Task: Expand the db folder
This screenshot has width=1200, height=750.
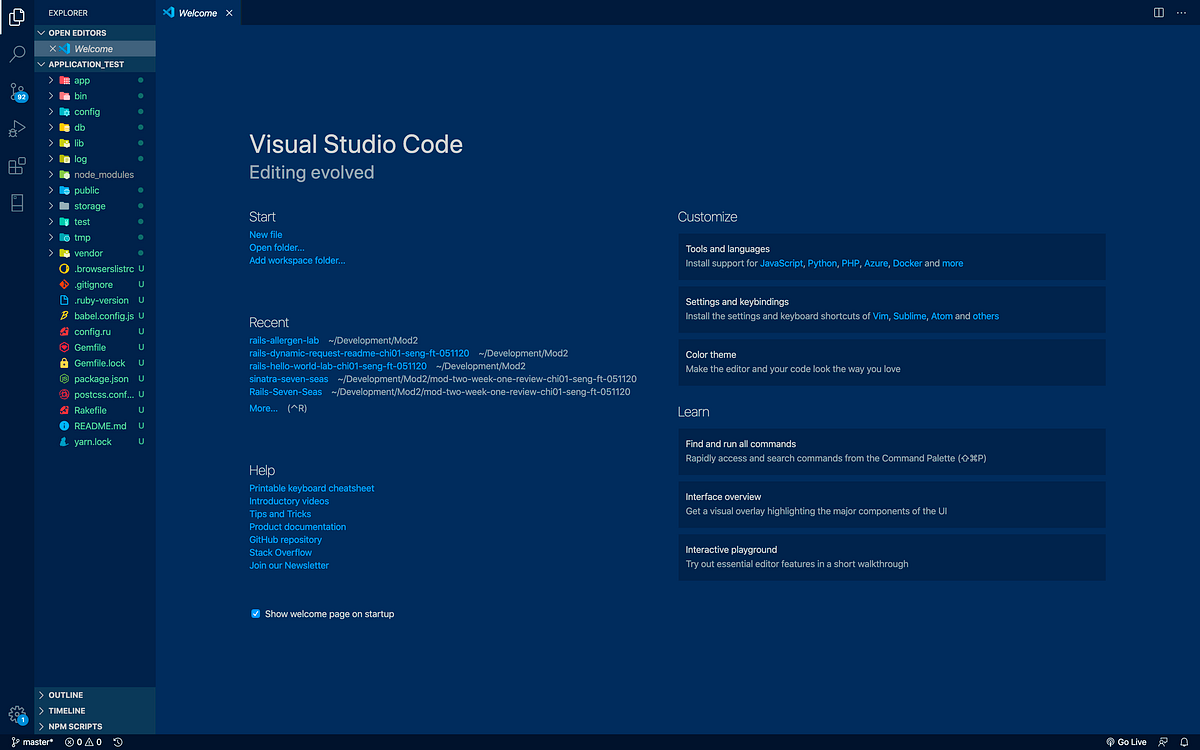Action: [x=95, y=127]
